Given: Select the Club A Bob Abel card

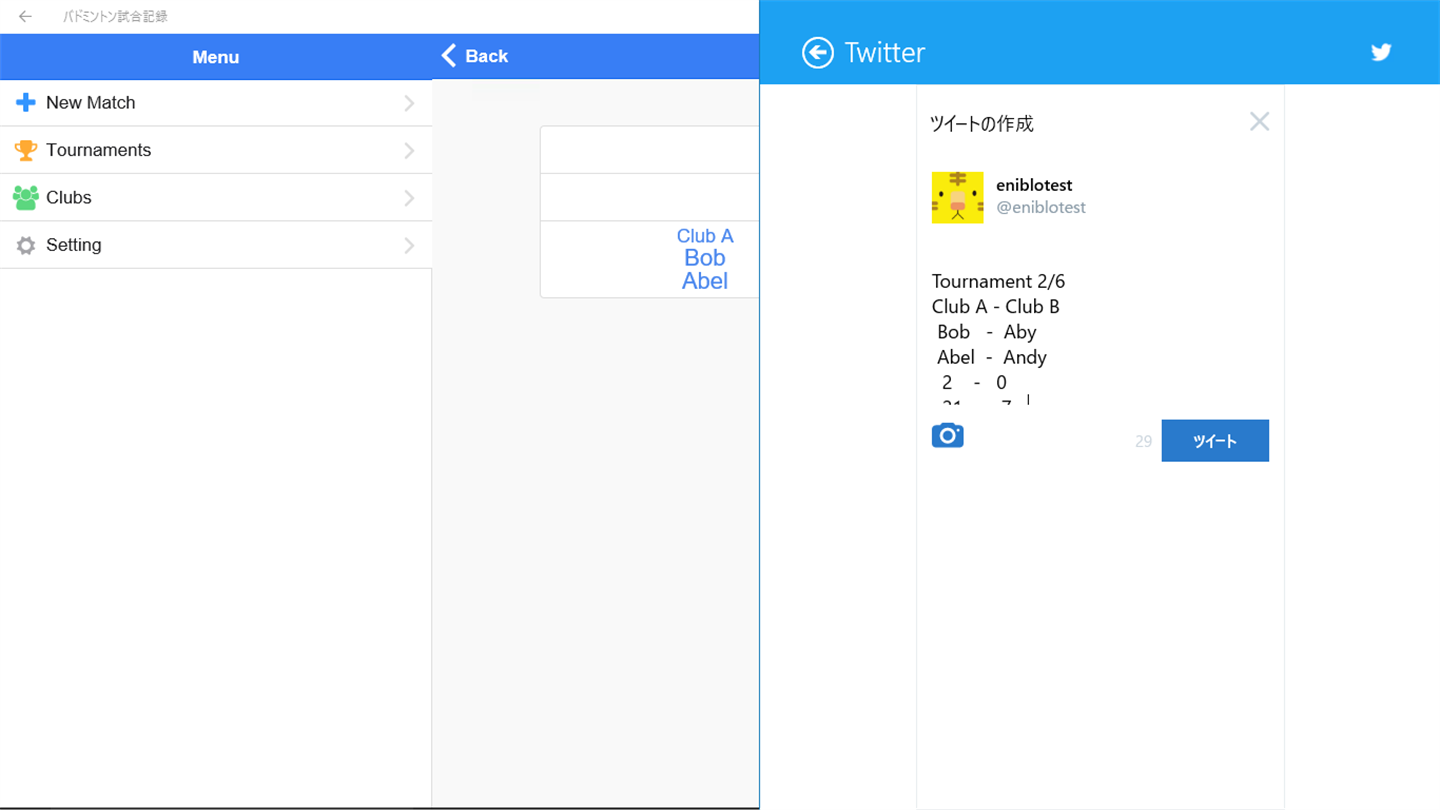Looking at the screenshot, I should 650,259.
